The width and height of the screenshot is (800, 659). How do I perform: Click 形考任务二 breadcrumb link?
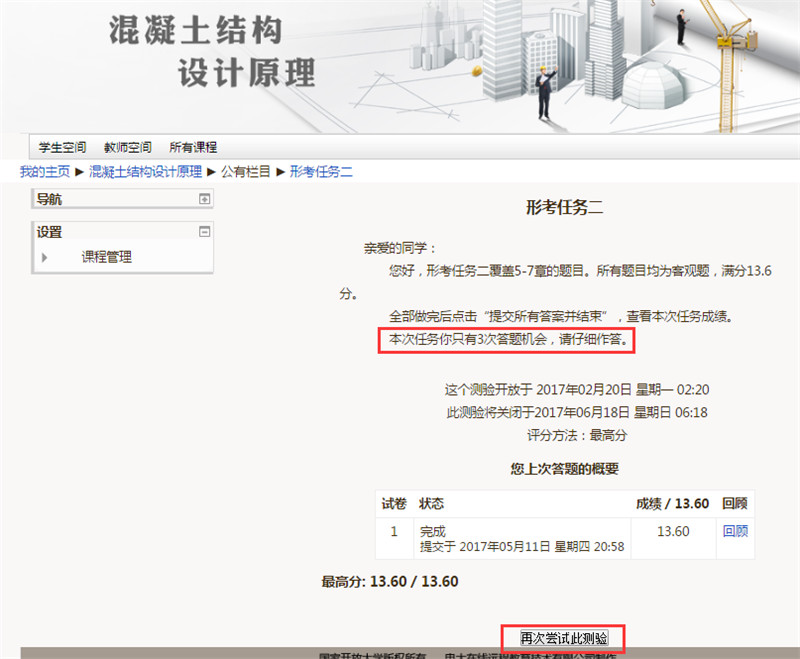pos(321,172)
